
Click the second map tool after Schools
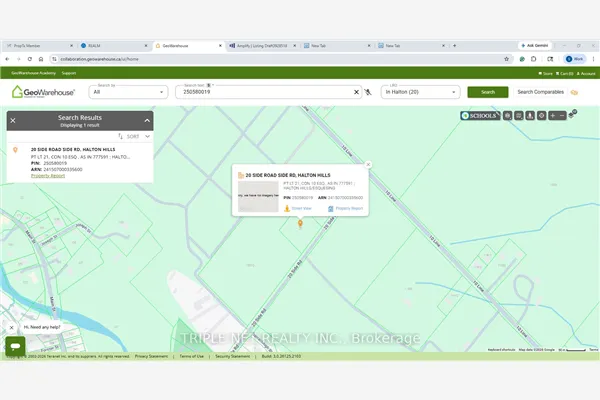click(x=518, y=116)
